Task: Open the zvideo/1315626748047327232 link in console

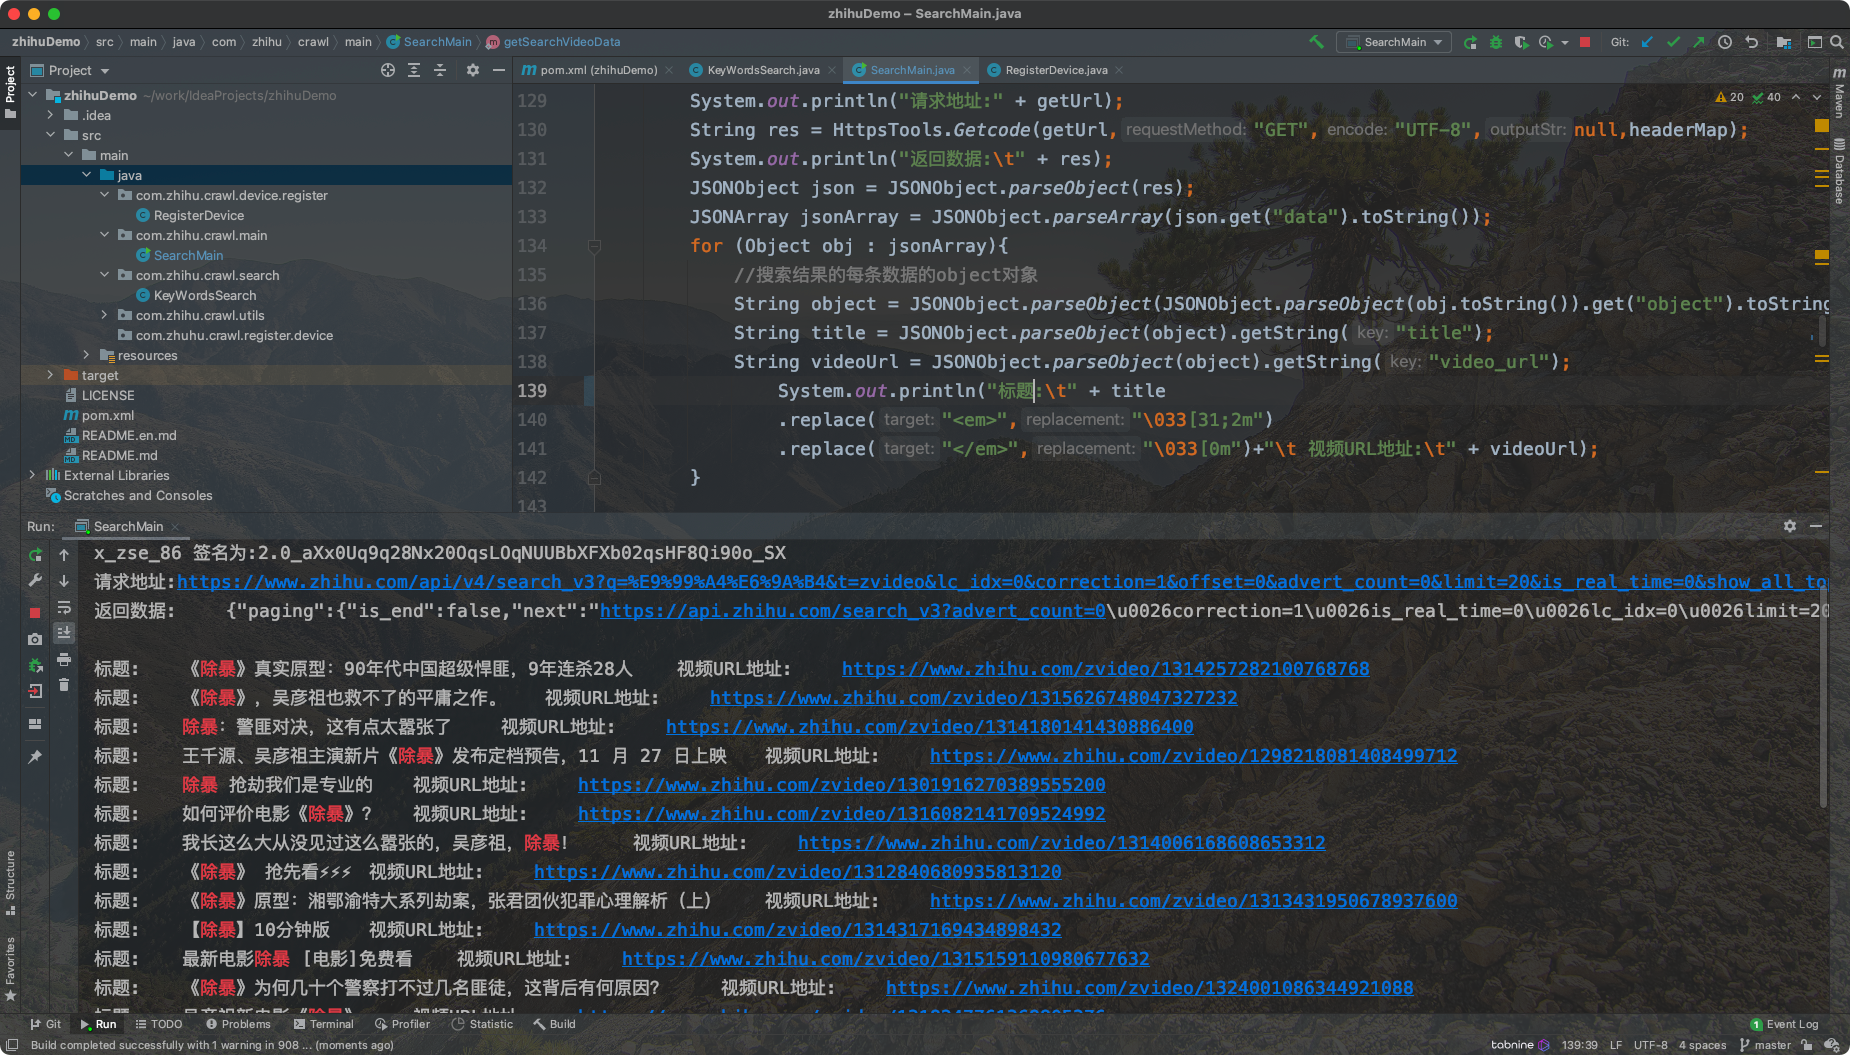Action: pos(974,698)
